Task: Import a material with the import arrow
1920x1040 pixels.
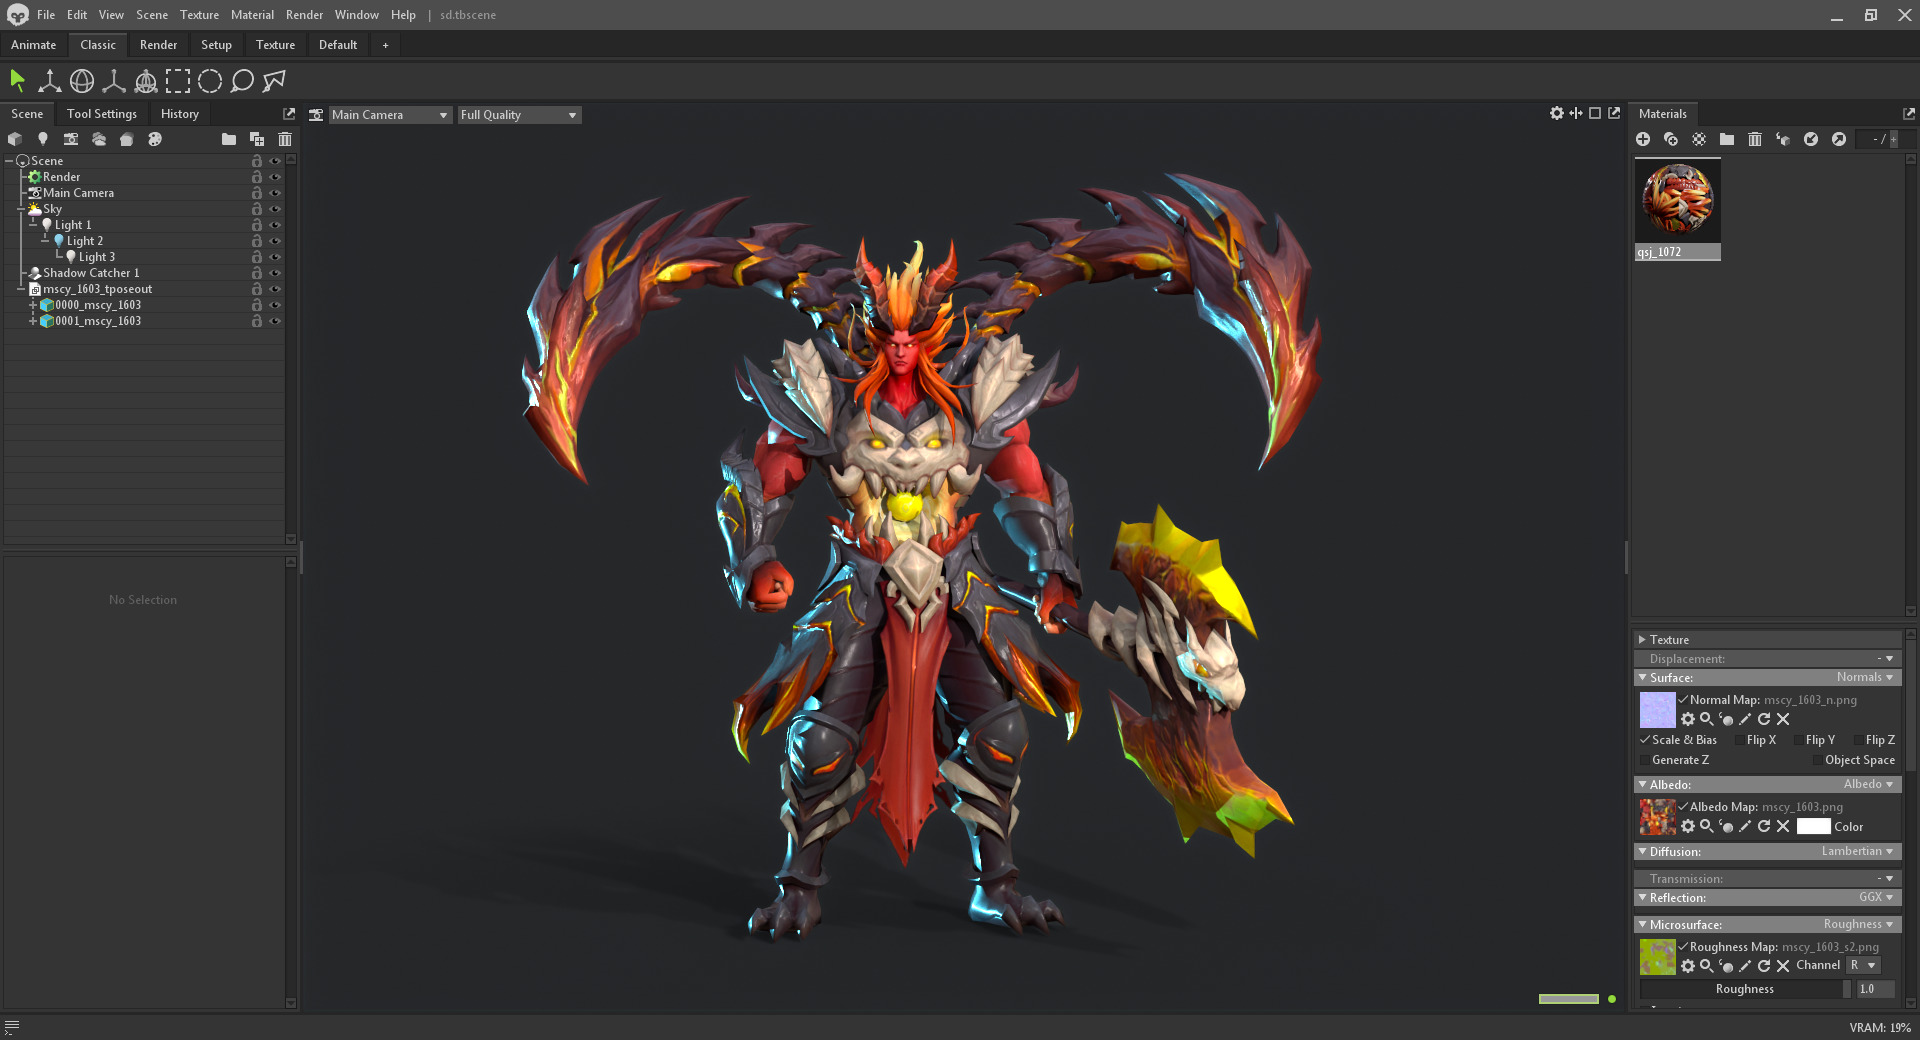Action: 1811,139
